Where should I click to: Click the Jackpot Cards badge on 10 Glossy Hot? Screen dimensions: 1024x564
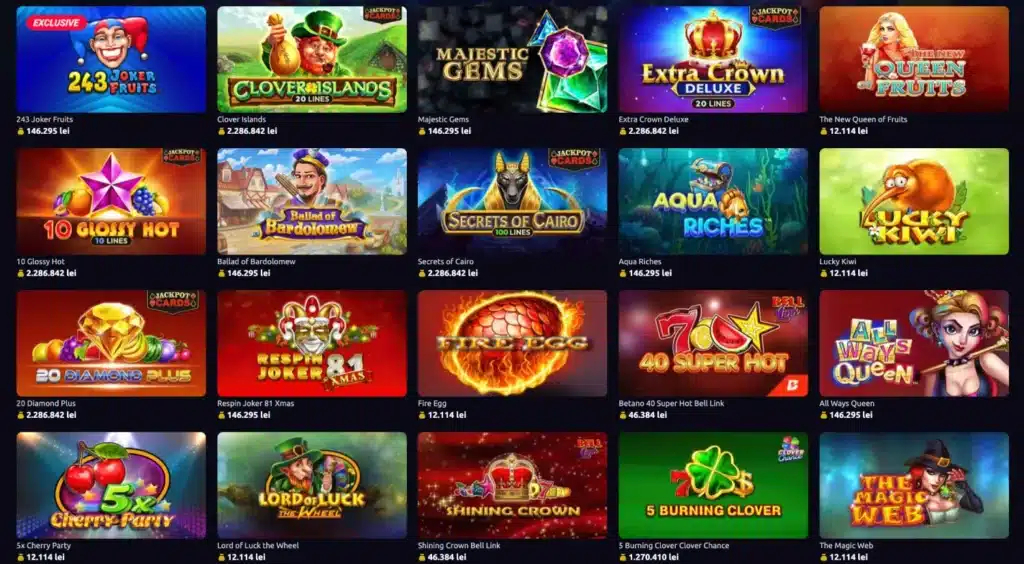pos(182,157)
